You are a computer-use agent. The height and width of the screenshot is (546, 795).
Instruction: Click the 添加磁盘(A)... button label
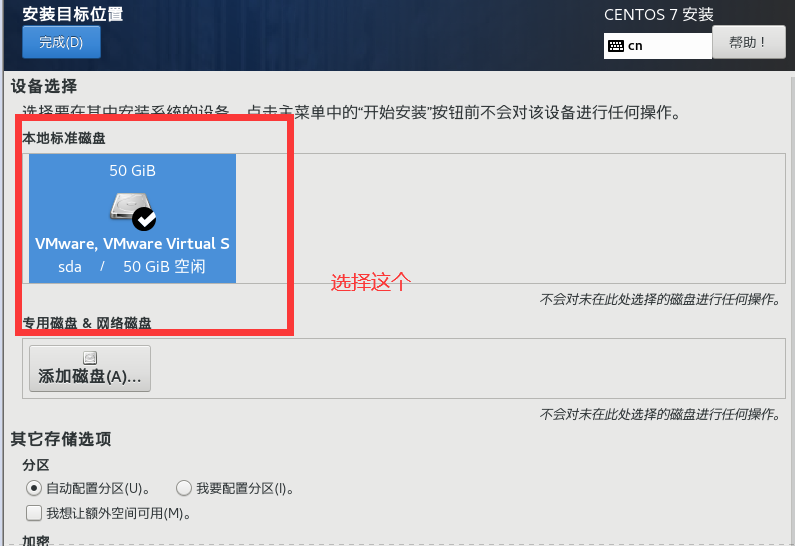click(90, 377)
